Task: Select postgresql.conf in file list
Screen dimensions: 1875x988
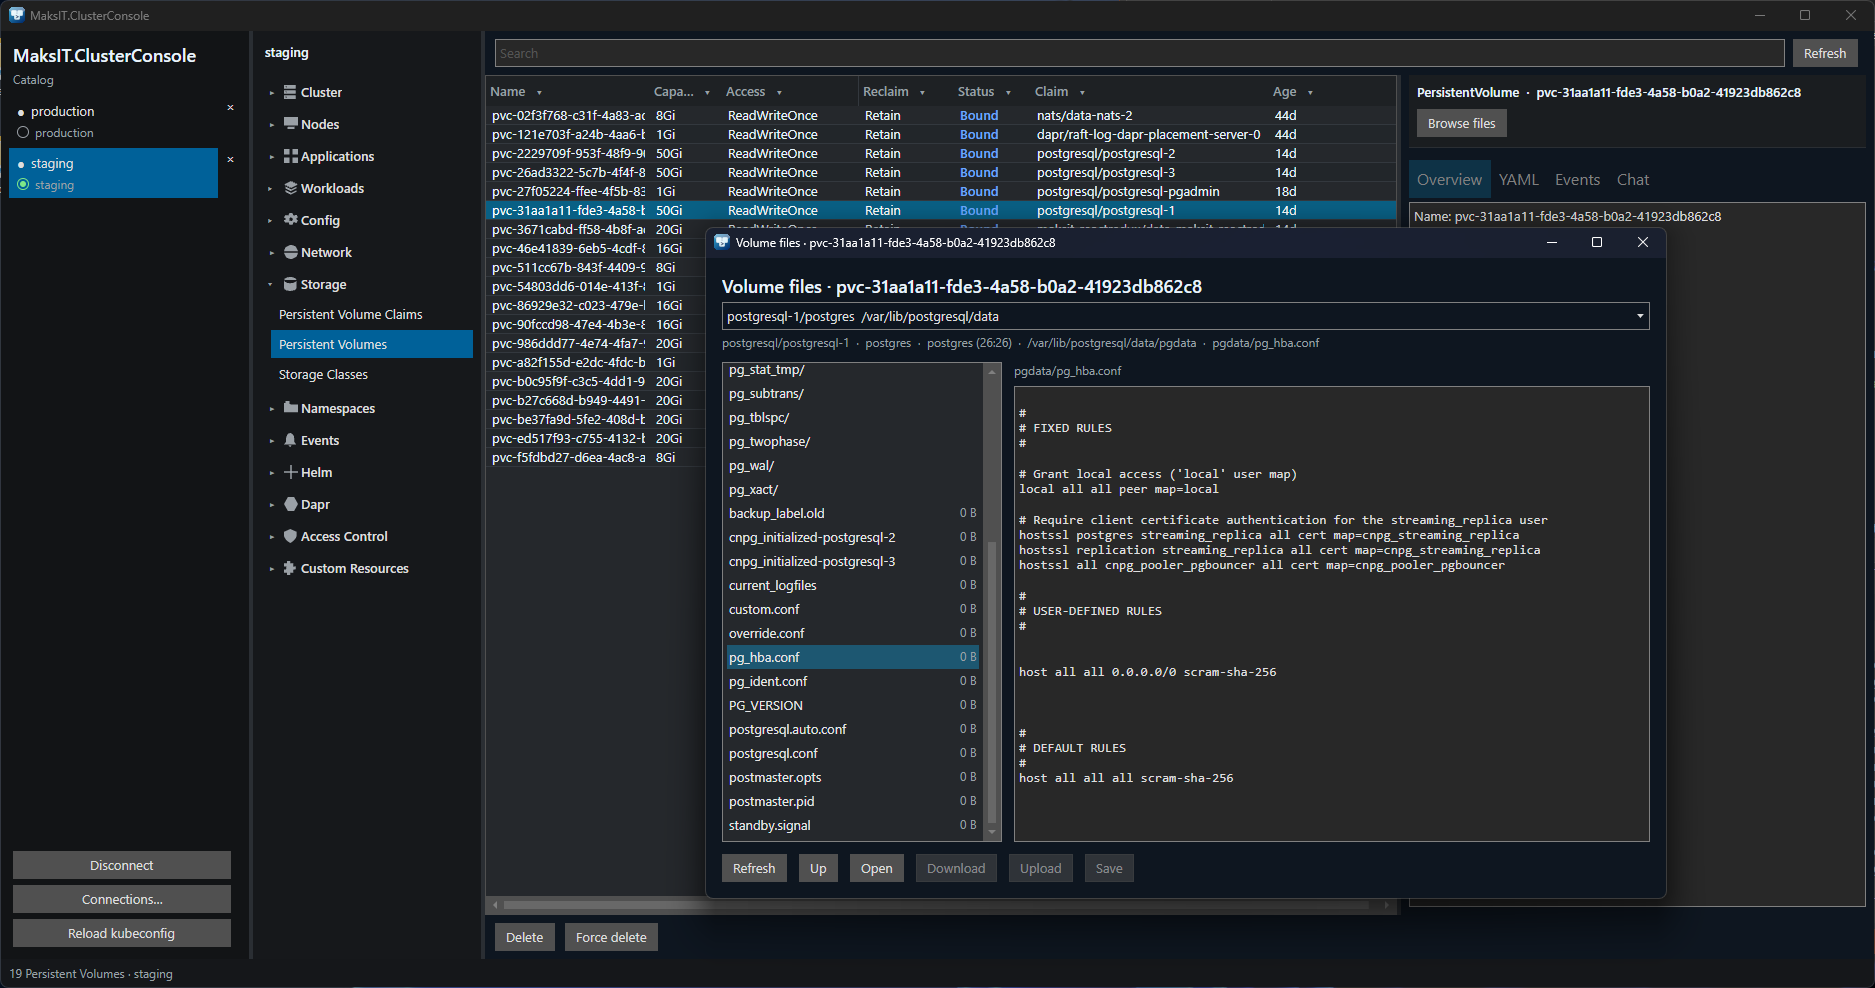Action: pos(852,753)
